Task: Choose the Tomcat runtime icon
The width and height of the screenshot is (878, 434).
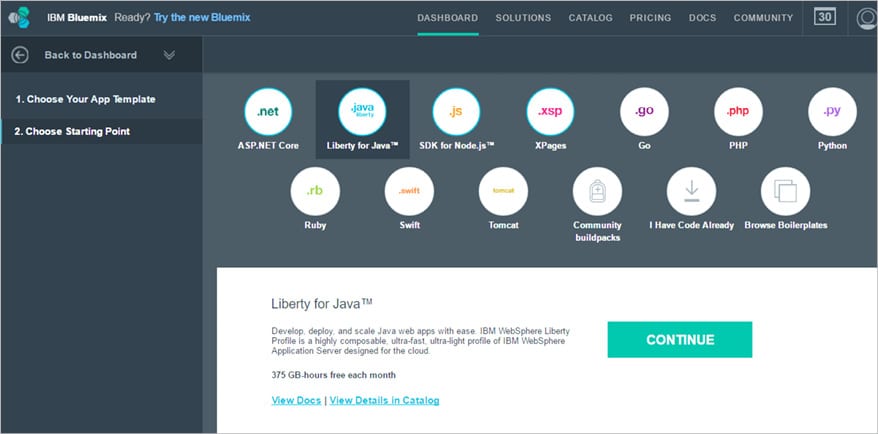Action: [x=503, y=192]
